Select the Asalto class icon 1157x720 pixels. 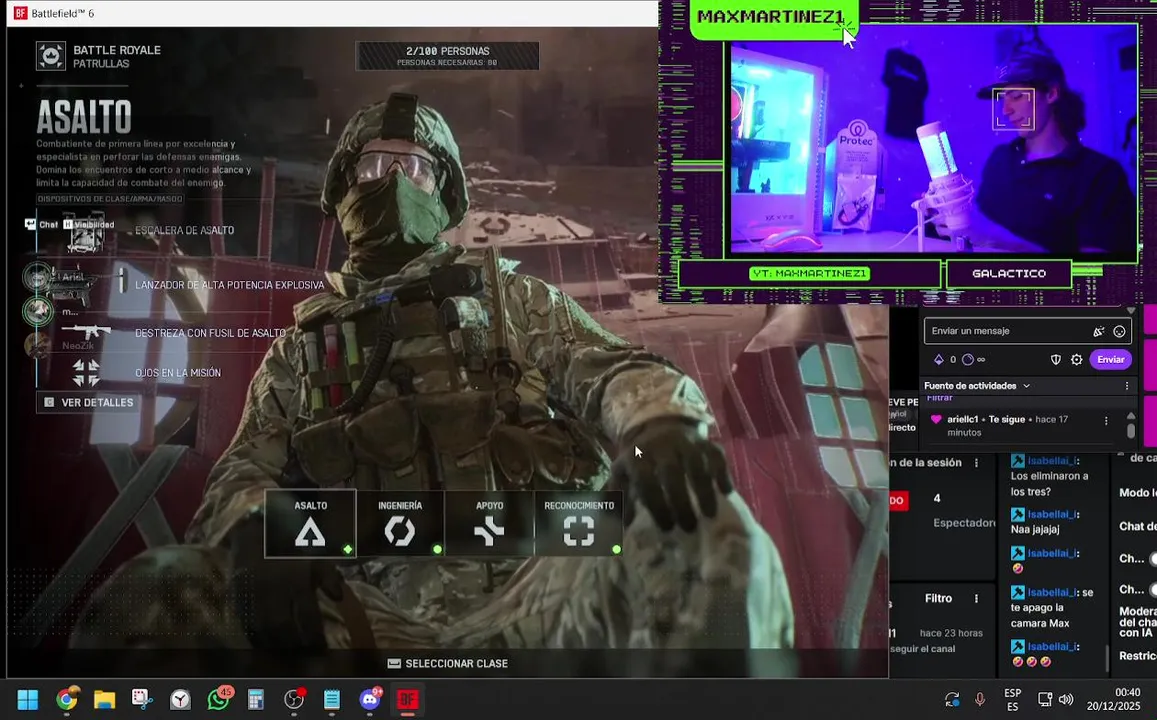(310, 531)
